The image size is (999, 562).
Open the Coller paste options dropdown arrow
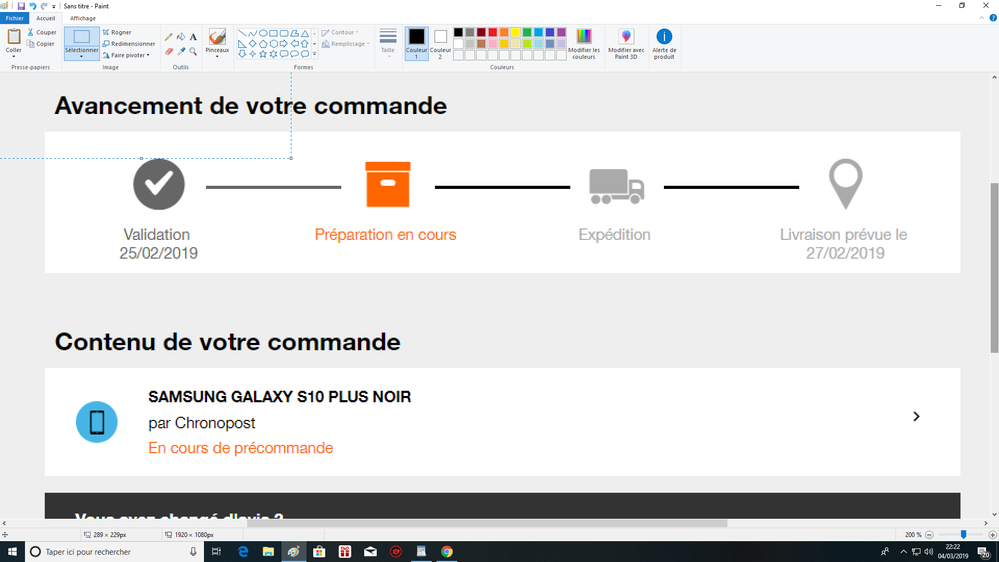pyautogui.click(x=13, y=56)
